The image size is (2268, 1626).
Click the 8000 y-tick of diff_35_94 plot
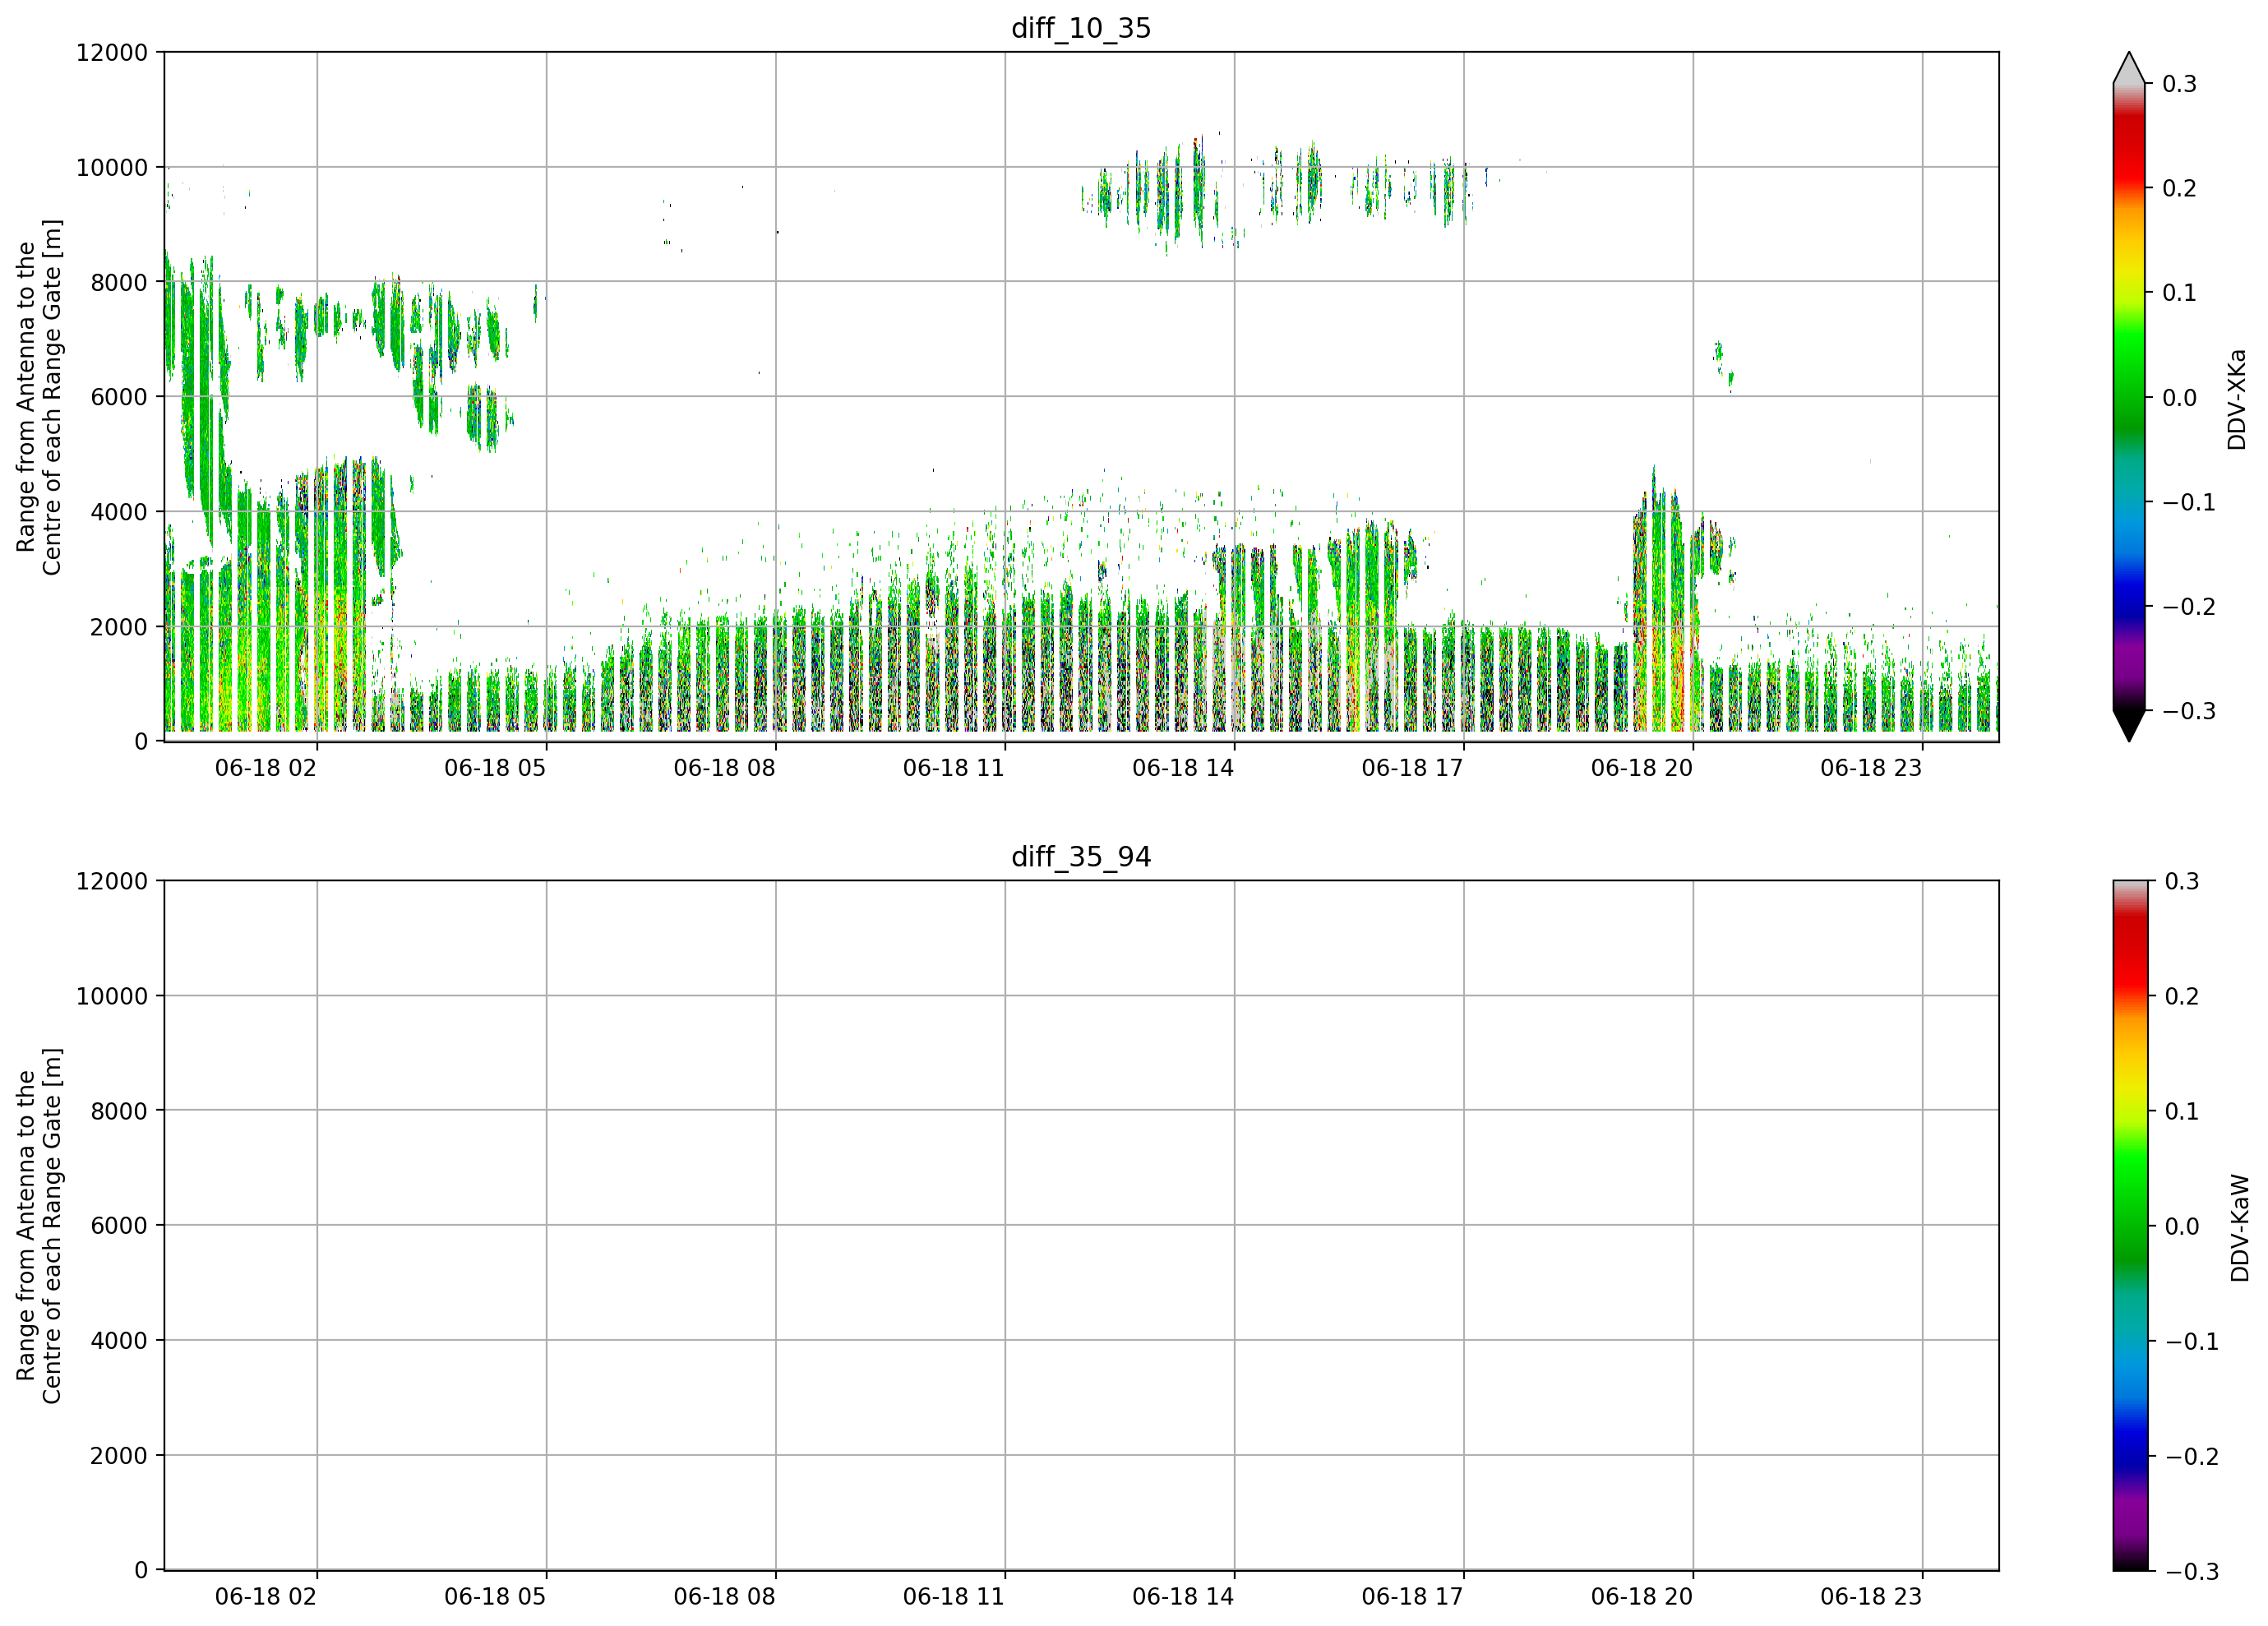[x=119, y=1111]
